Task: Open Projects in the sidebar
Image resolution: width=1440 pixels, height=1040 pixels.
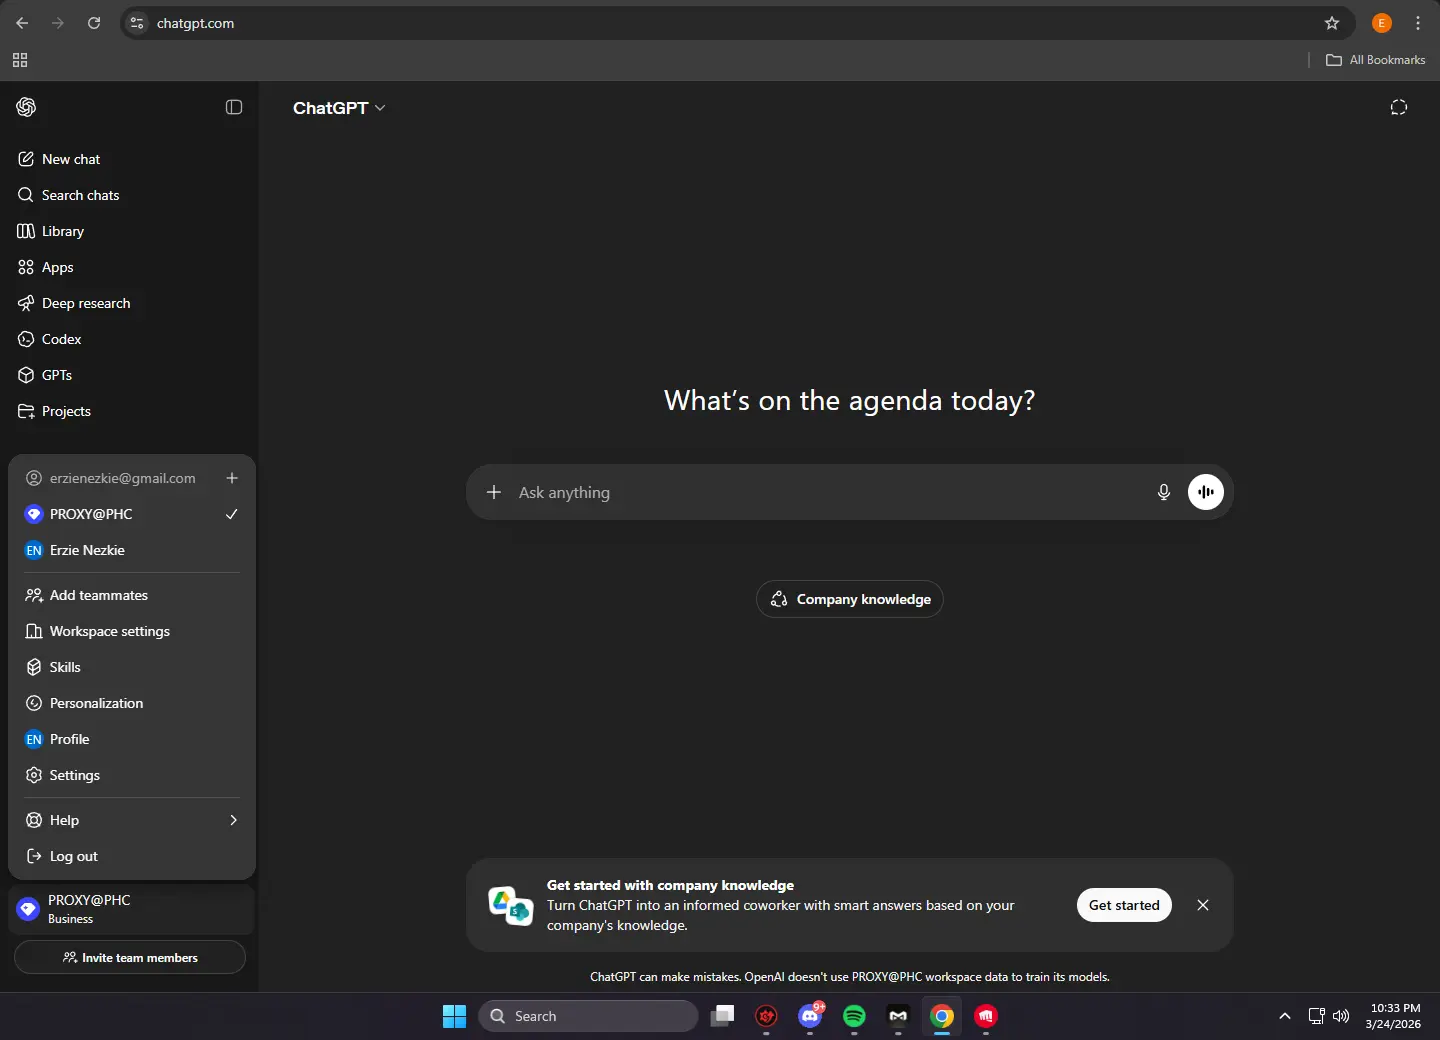Action: tap(129, 411)
